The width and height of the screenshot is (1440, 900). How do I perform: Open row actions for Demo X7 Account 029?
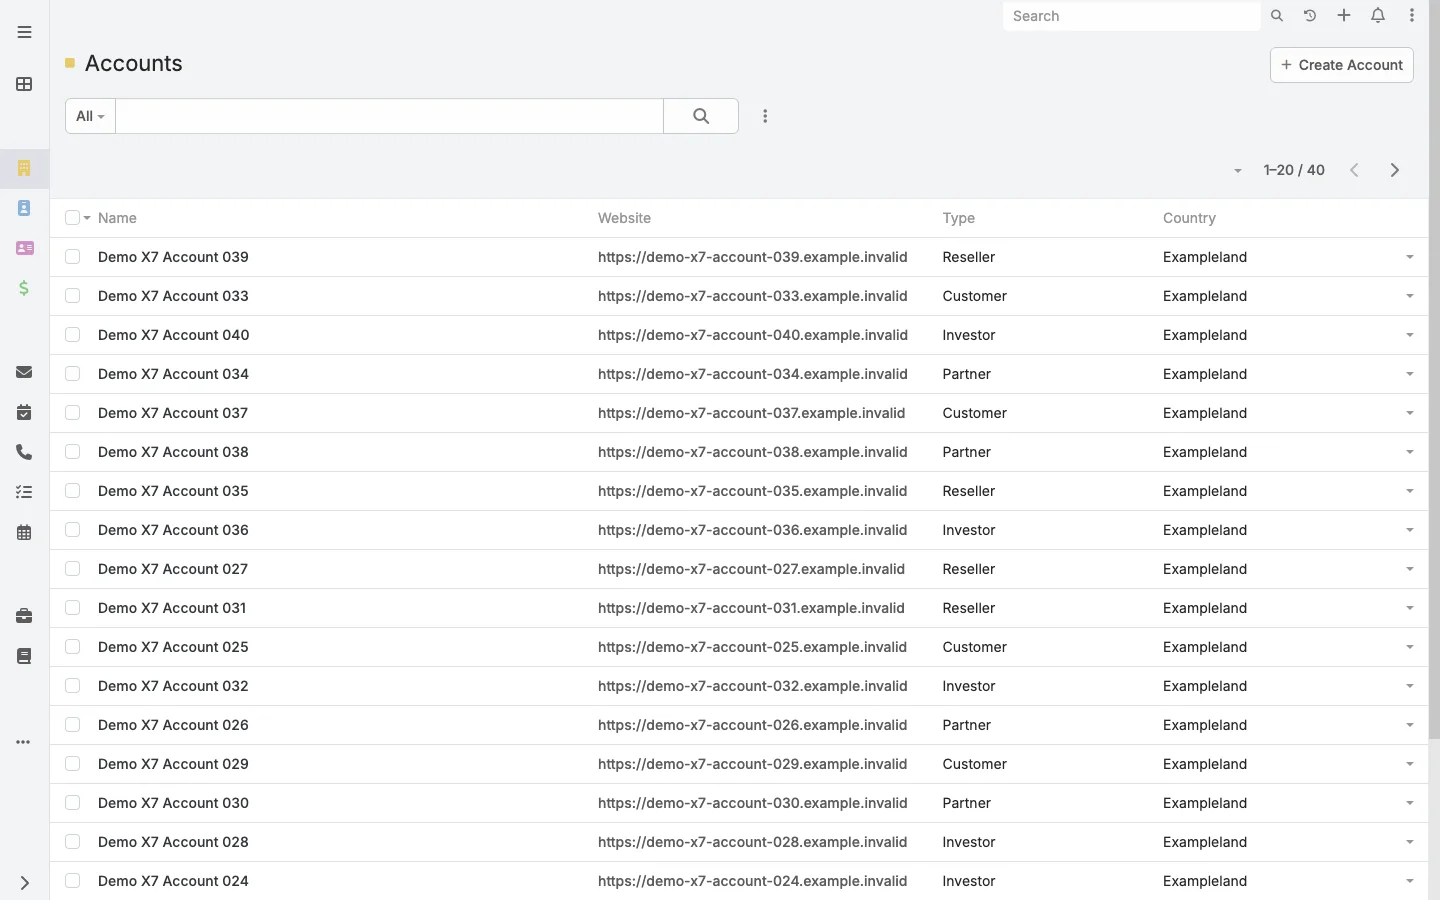(x=1410, y=764)
